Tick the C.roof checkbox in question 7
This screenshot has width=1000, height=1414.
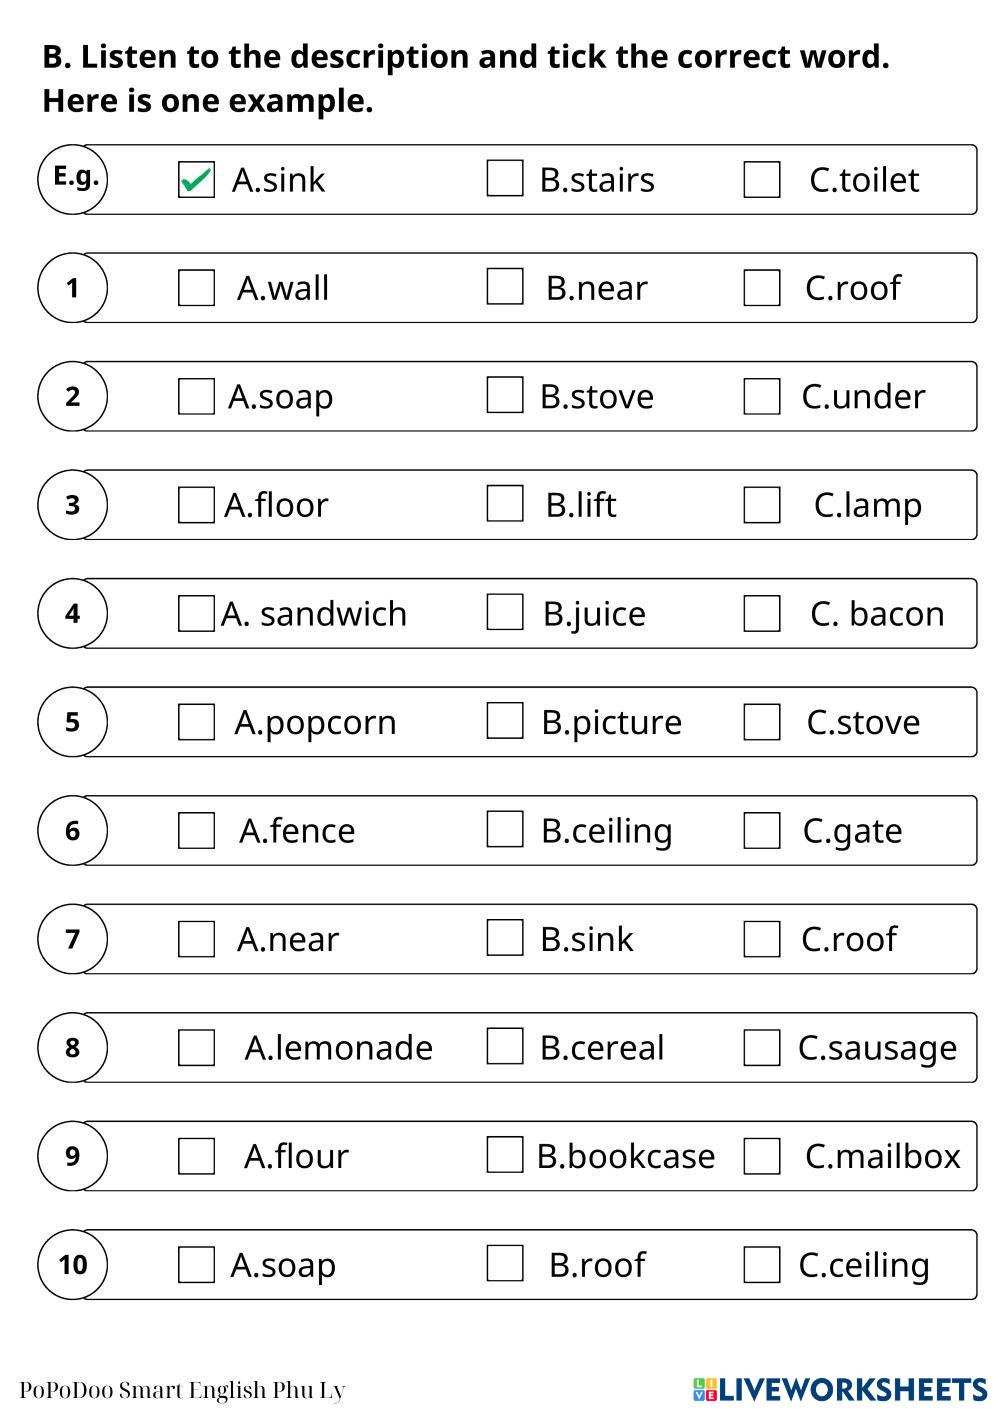(x=762, y=939)
